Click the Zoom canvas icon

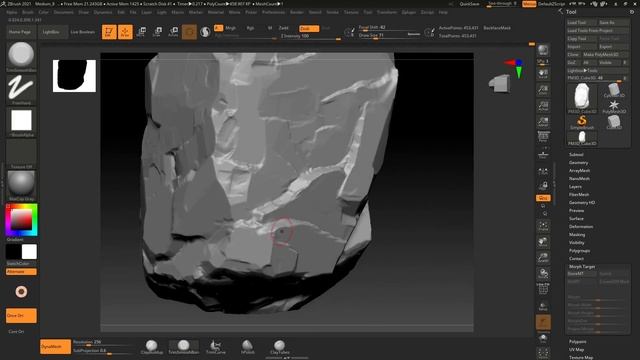point(543,90)
